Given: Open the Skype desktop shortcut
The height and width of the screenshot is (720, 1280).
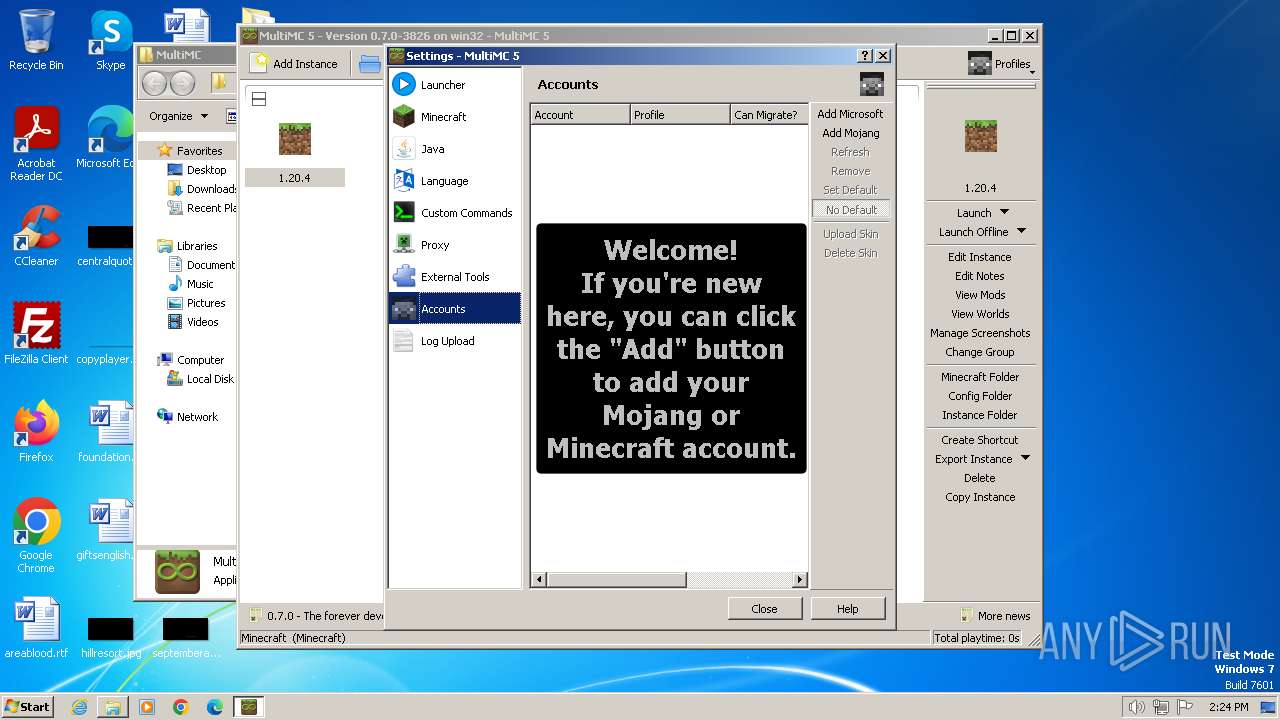Looking at the screenshot, I should pos(110,40).
